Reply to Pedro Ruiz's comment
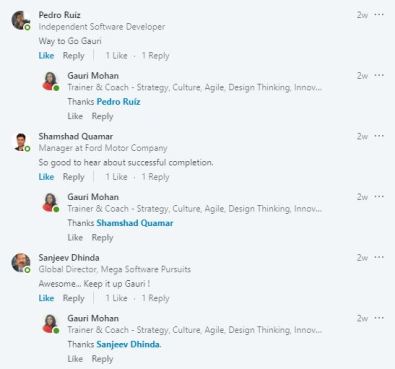This screenshot has width=395, height=369. (x=73, y=56)
